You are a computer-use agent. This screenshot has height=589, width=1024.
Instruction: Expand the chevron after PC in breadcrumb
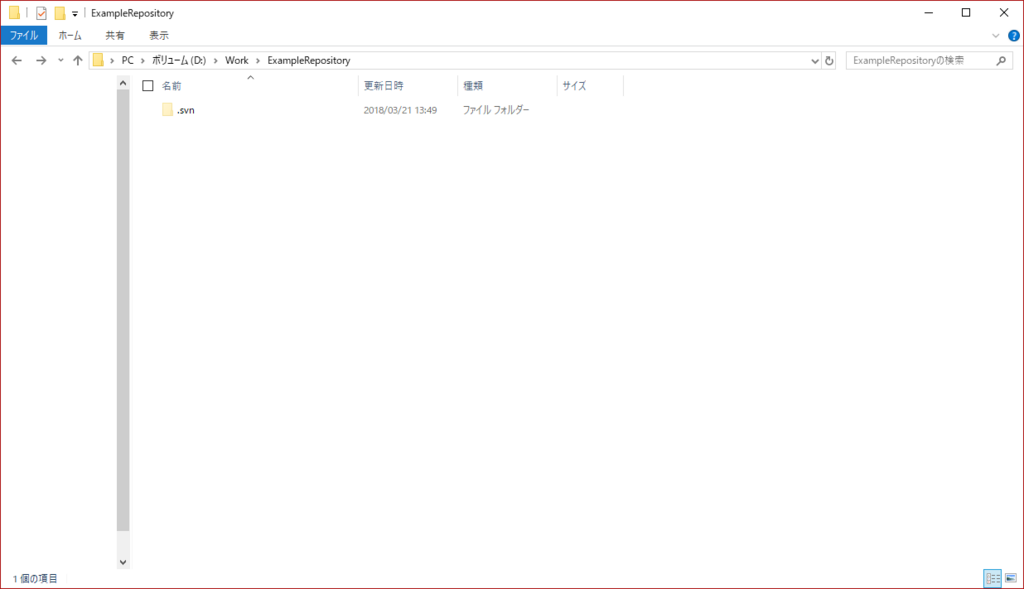143,61
